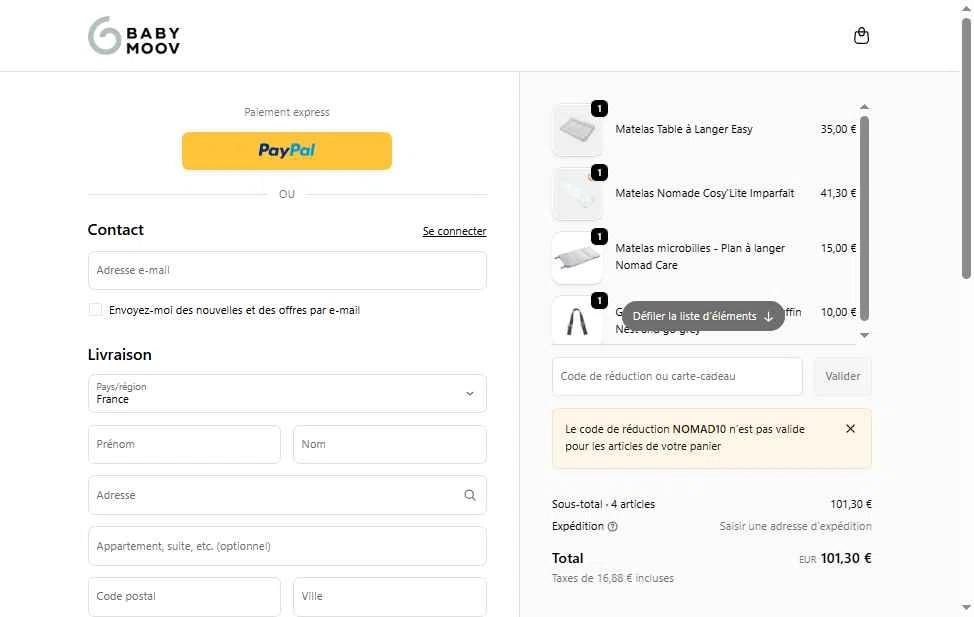Click the text Matelas Table à Langer Easy

[x=684, y=129]
